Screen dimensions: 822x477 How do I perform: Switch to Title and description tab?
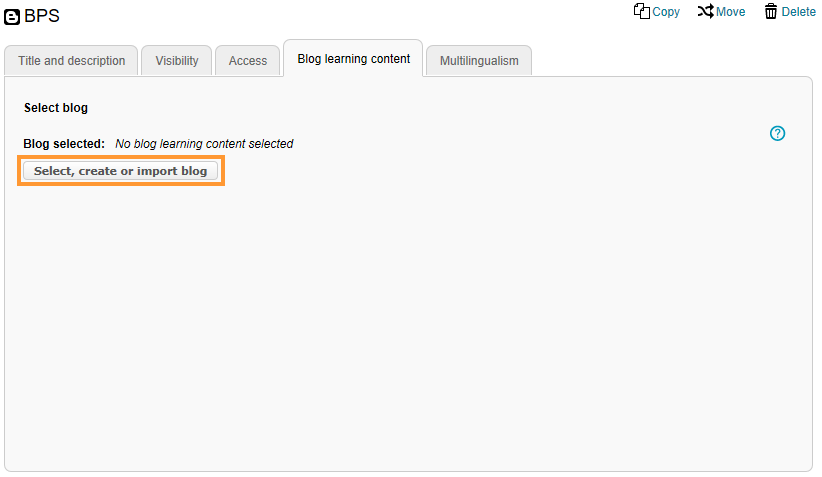coord(72,61)
